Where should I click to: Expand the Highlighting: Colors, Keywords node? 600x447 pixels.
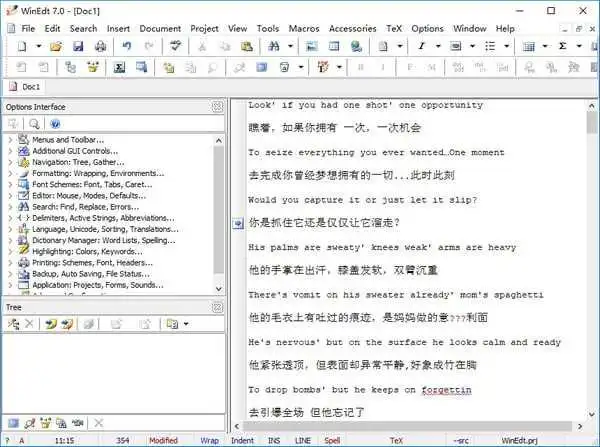10,251
